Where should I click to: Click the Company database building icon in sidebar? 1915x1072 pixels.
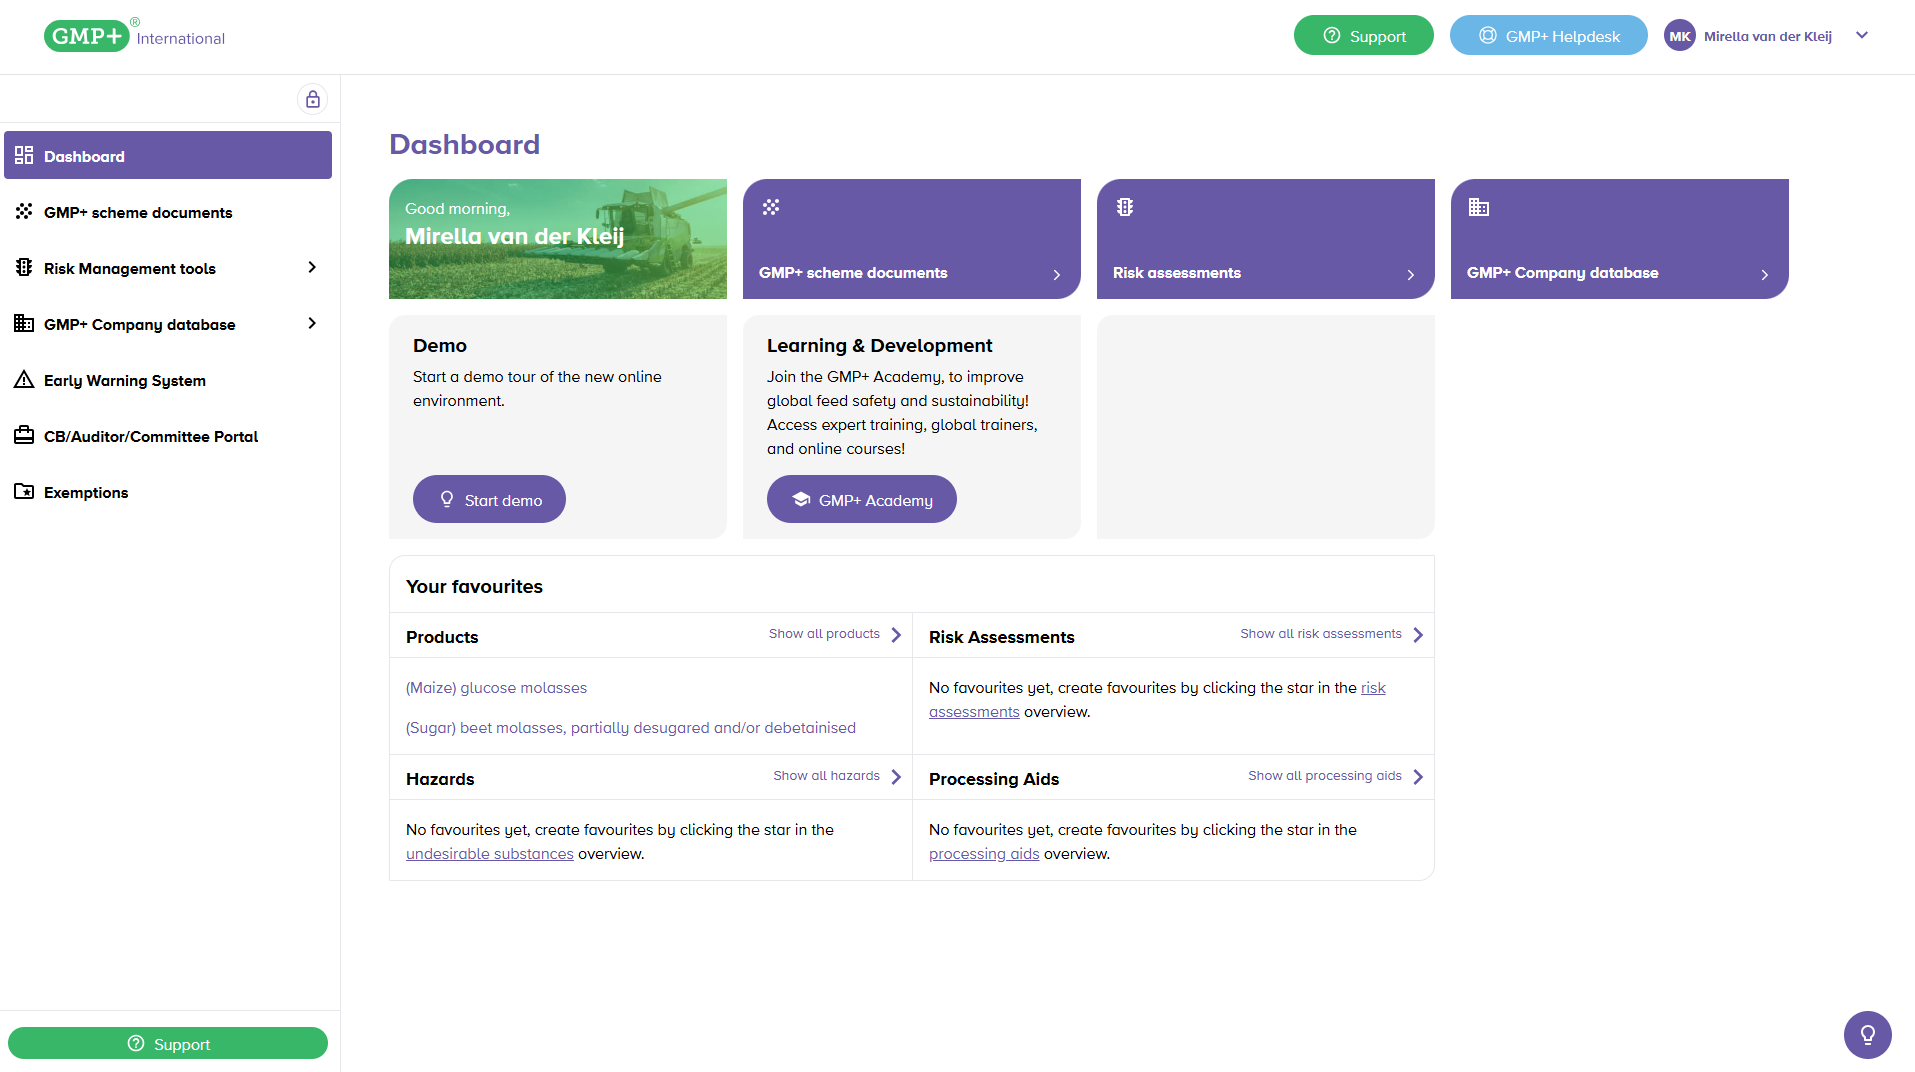click(24, 323)
